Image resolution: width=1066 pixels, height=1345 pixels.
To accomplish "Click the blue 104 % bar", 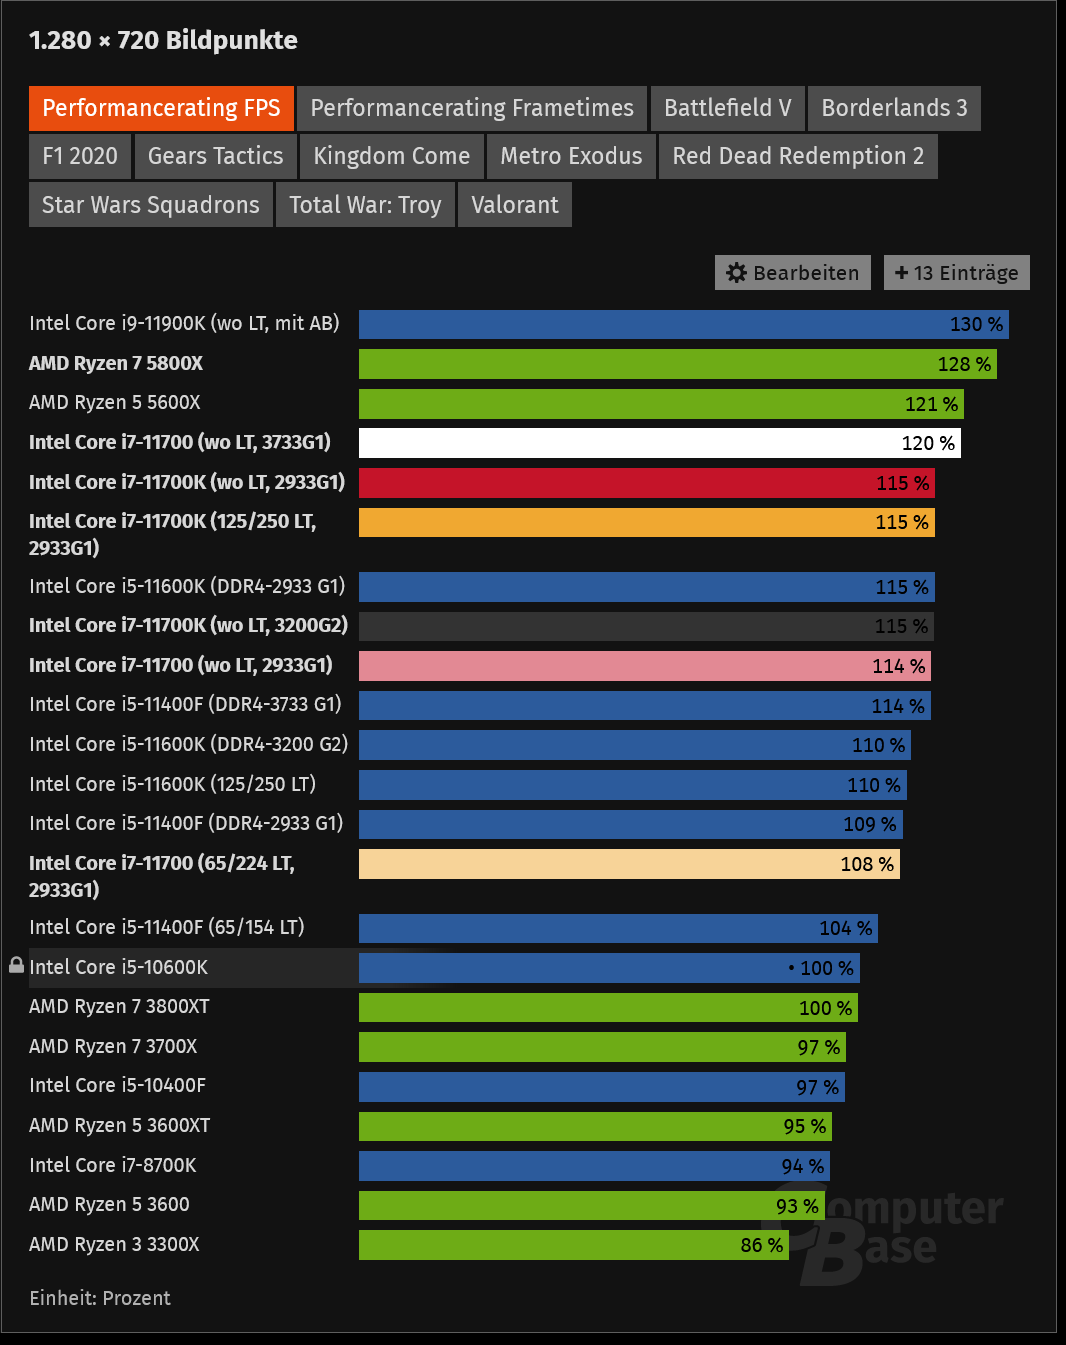I will point(618,928).
